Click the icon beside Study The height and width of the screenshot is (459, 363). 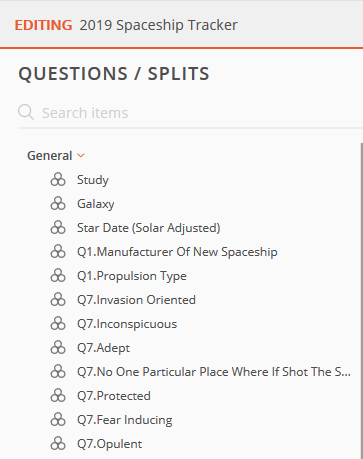(58, 180)
